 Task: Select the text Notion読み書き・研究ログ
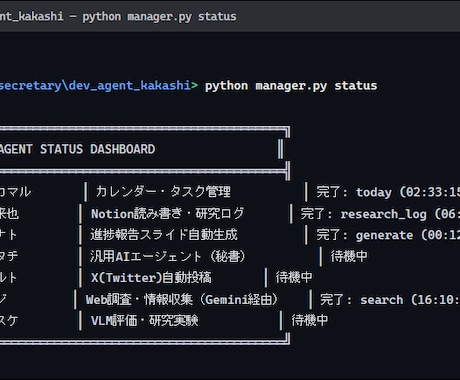[167, 214]
